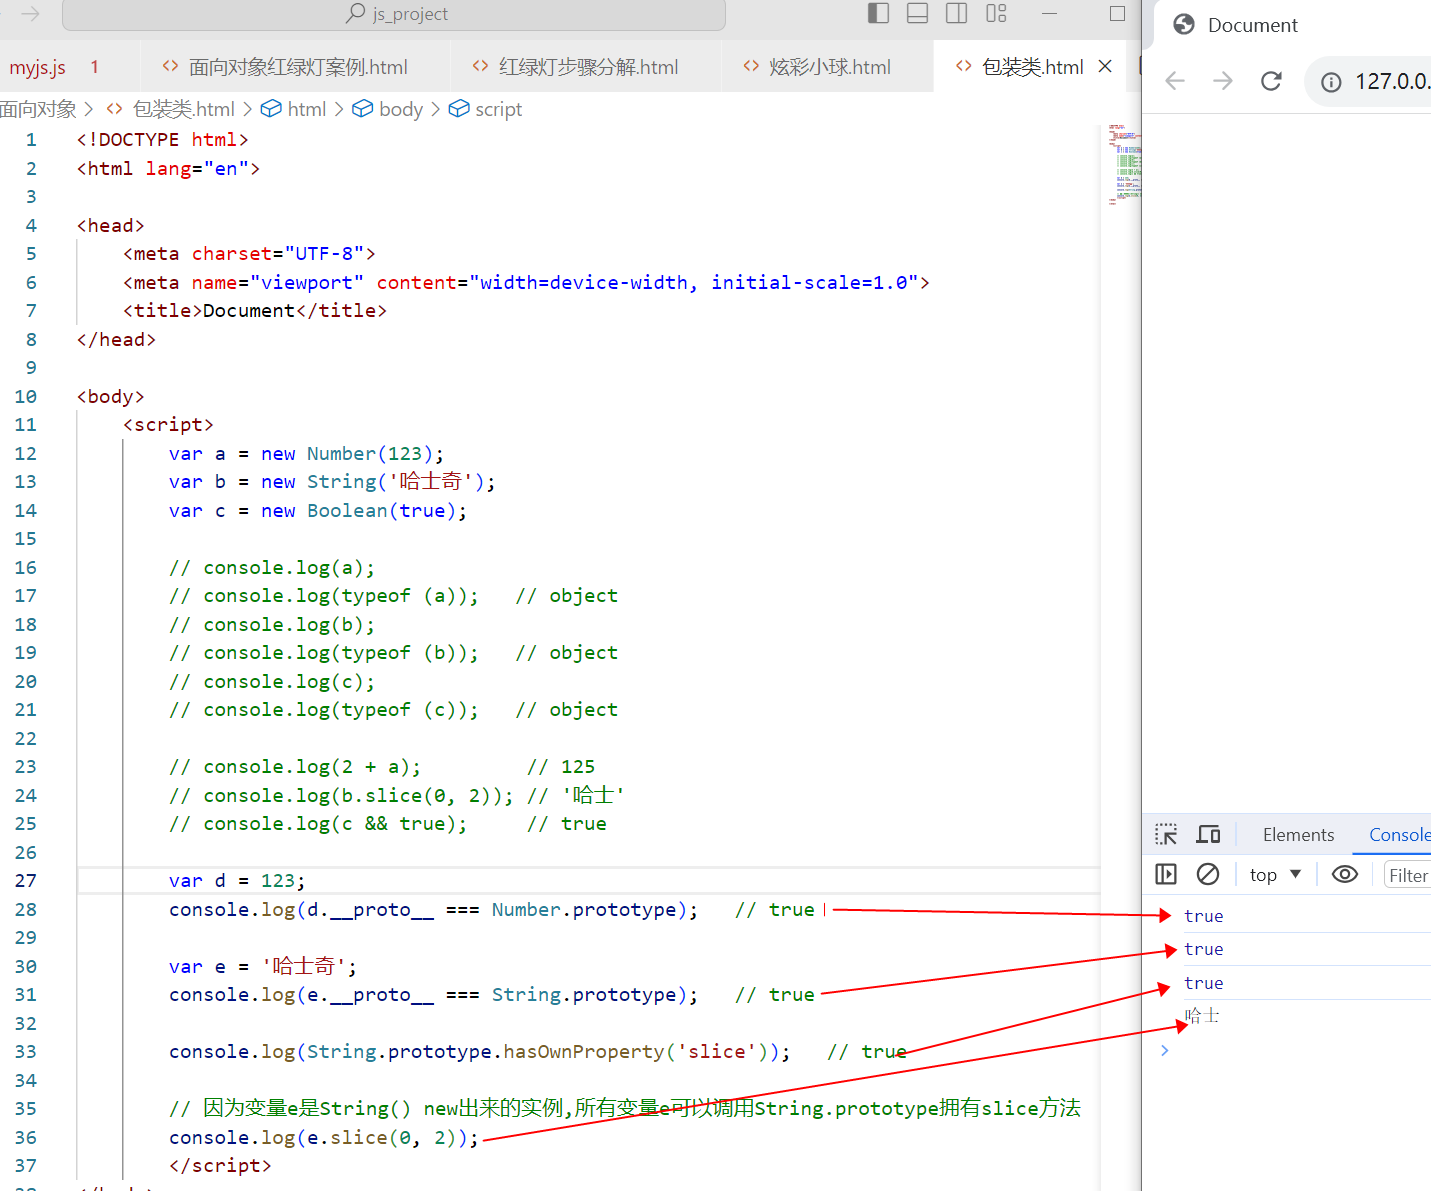Screen dimensions: 1431x1191
Task: Click the first true console output
Action: (x=1203, y=916)
